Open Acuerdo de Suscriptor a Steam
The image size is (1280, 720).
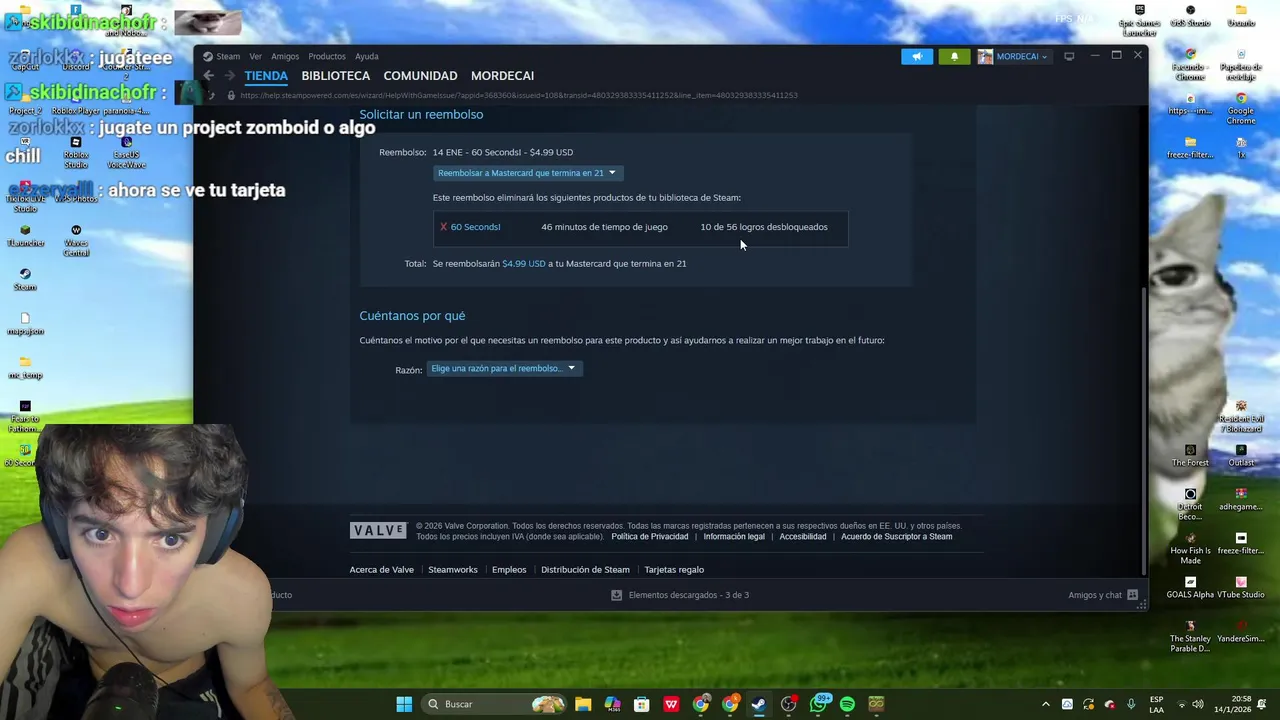(897, 537)
